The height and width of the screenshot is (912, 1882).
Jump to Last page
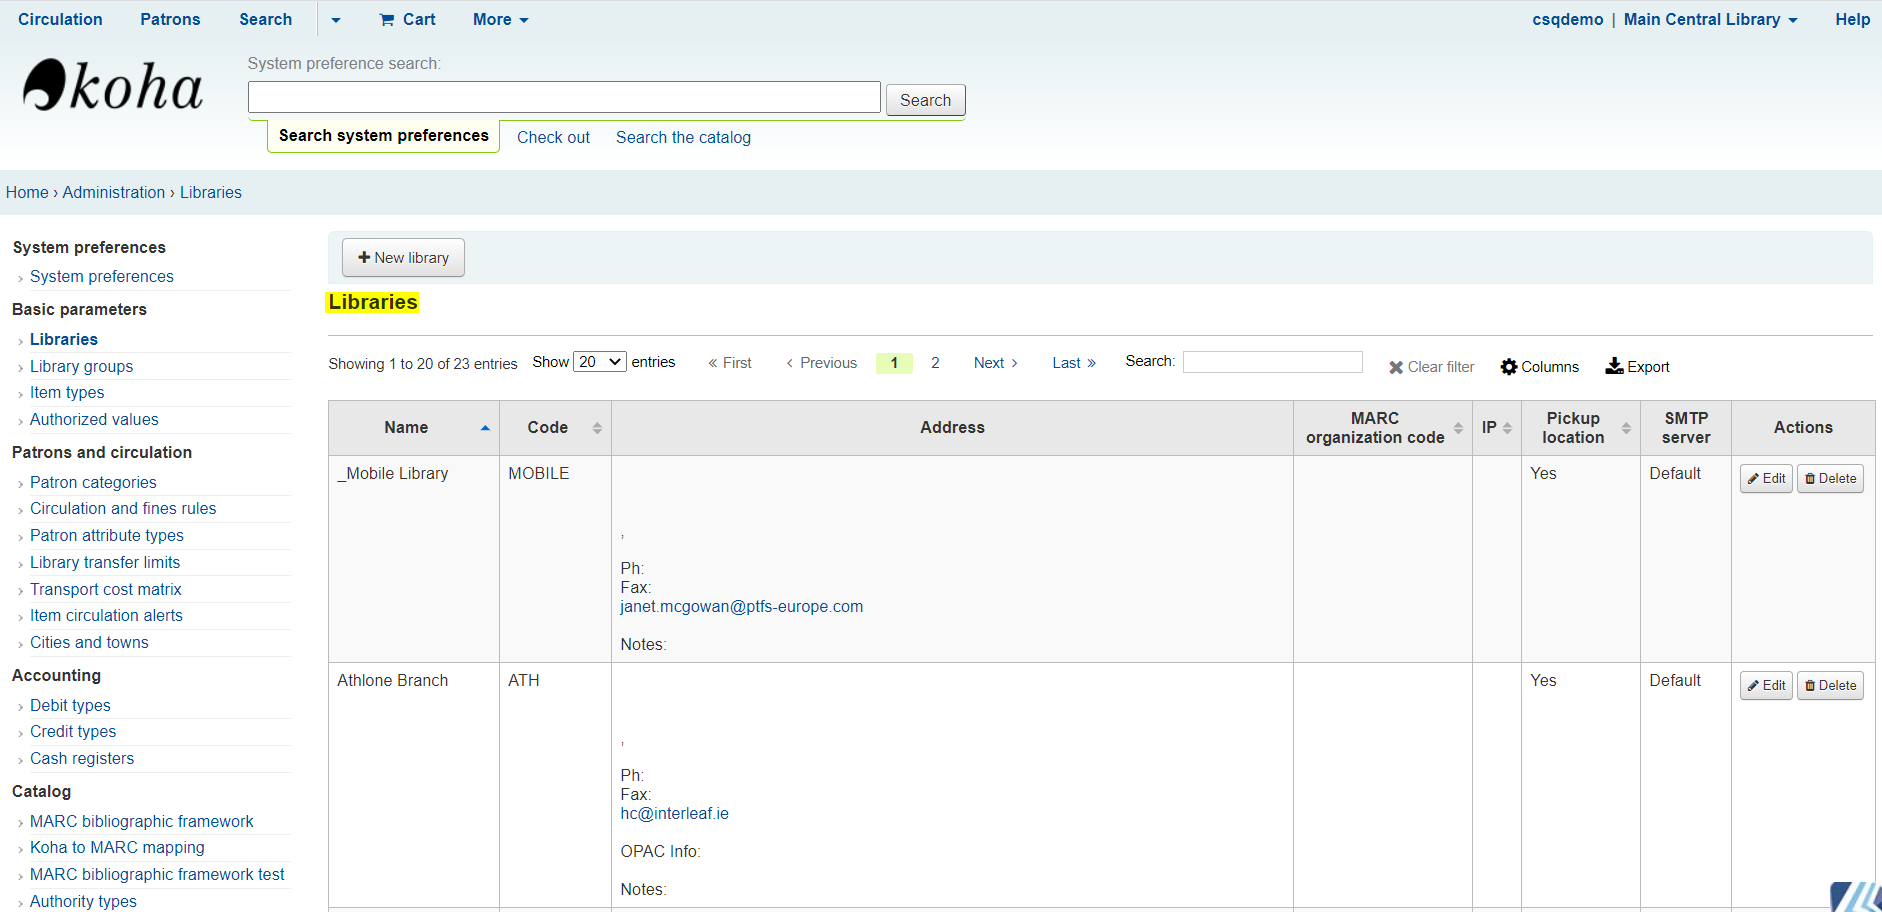coord(1074,363)
